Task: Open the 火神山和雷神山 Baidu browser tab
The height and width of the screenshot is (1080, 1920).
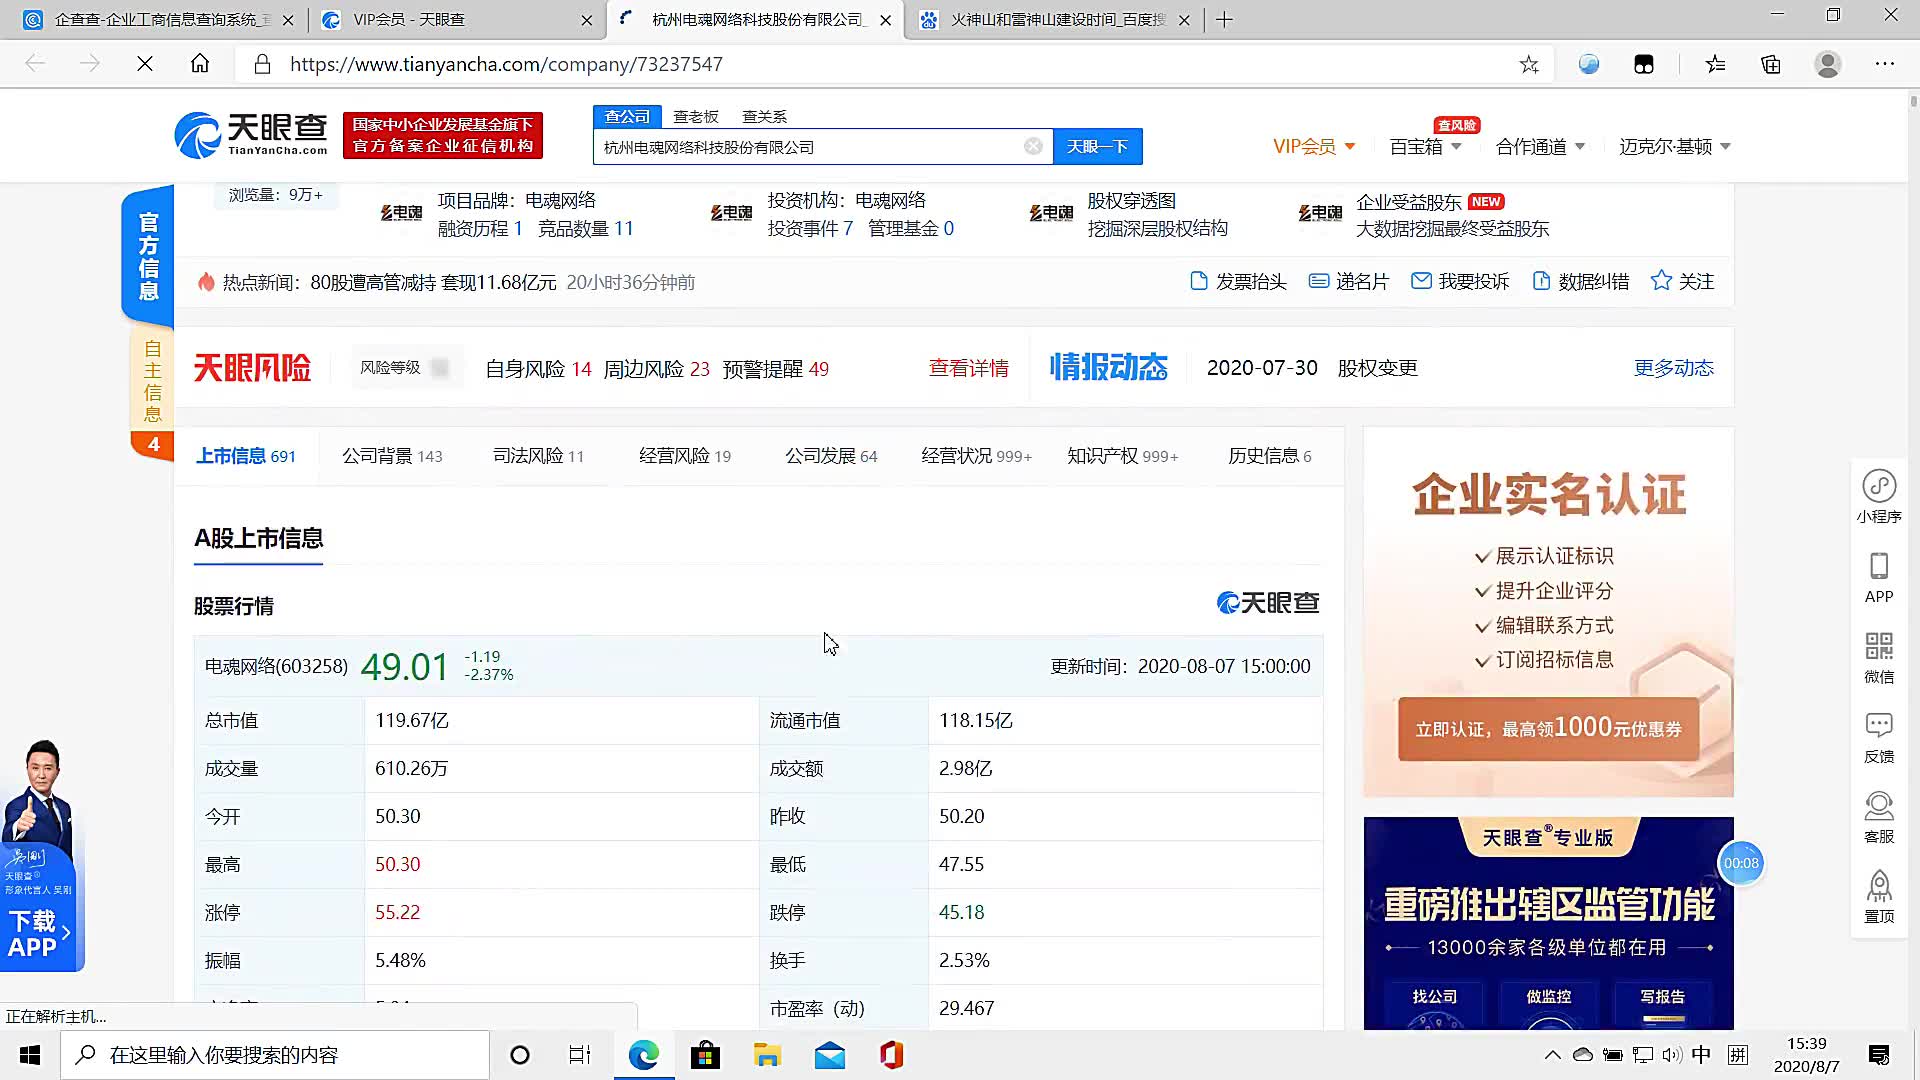Action: (x=1054, y=20)
